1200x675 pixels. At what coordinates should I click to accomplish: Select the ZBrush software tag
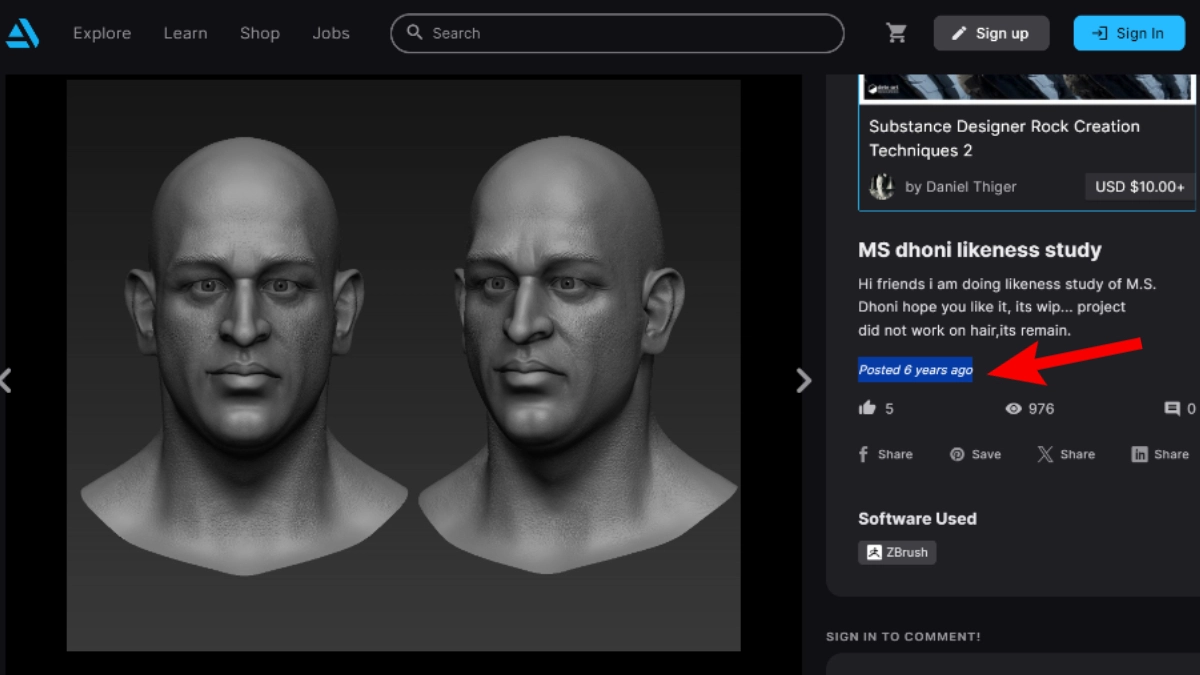pyautogui.click(x=897, y=552)
